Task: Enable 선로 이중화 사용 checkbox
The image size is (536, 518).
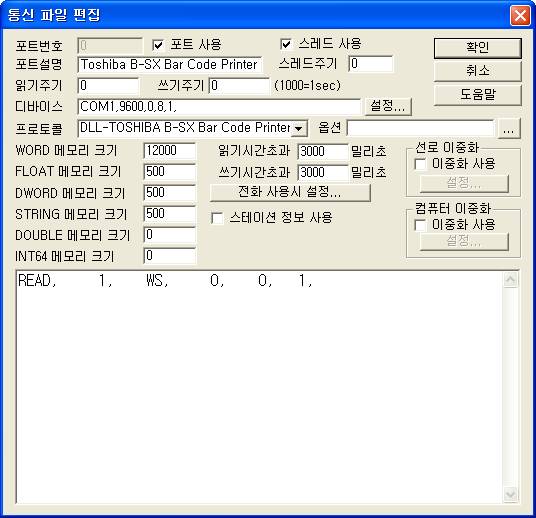Action: tap(420, 164)
